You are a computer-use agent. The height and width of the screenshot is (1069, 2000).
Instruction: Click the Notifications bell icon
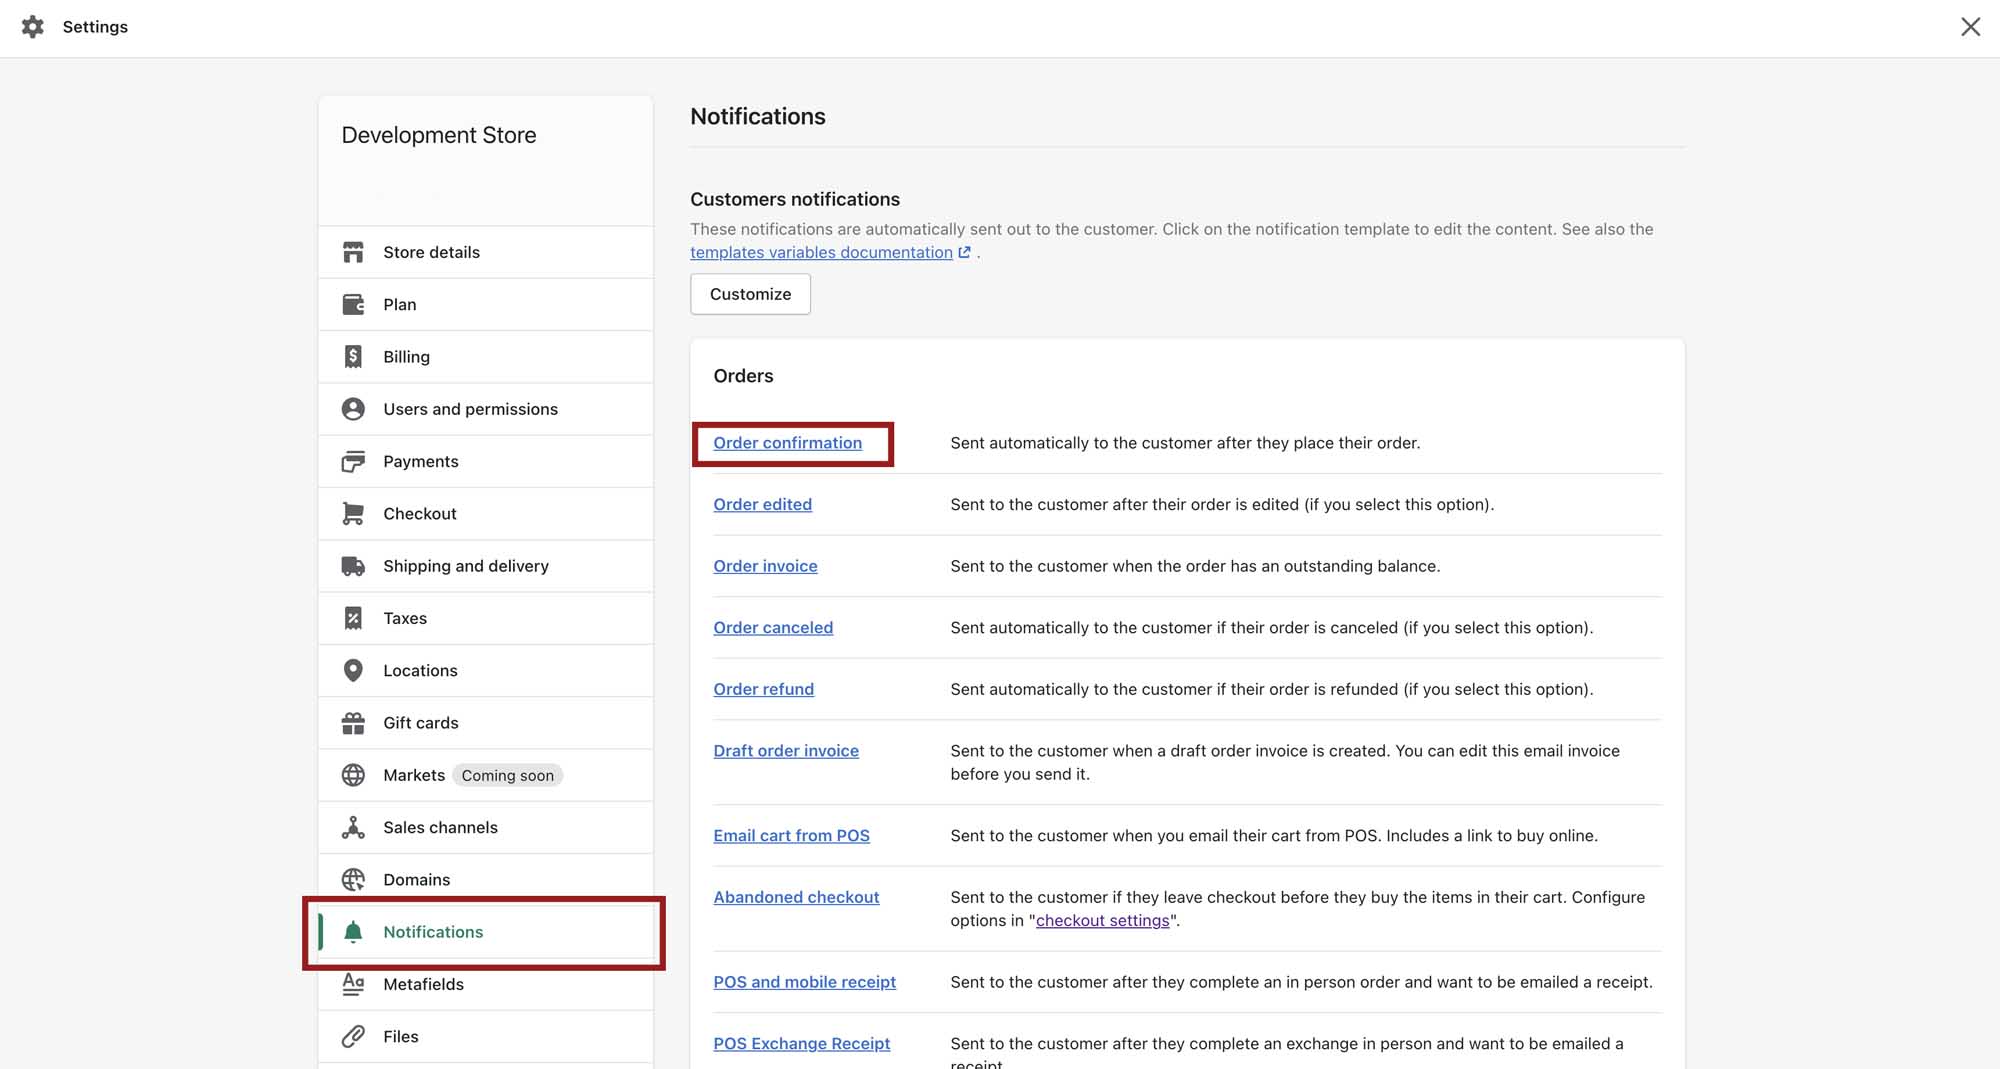point(353,932)
